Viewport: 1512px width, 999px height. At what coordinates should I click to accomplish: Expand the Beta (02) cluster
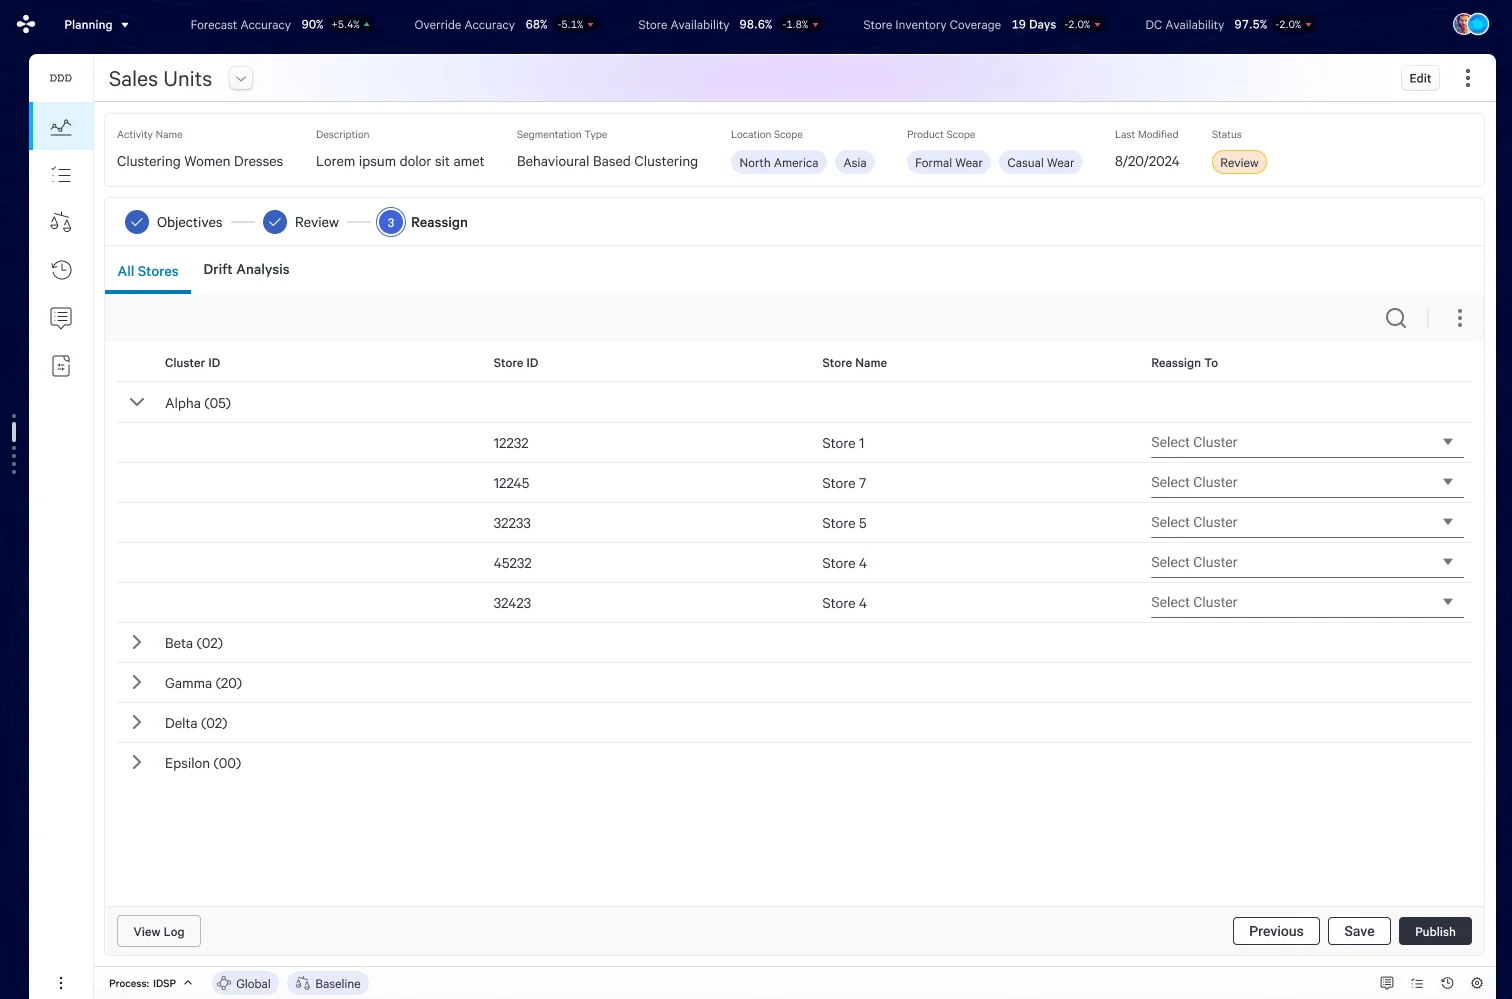tap(137, 642)
